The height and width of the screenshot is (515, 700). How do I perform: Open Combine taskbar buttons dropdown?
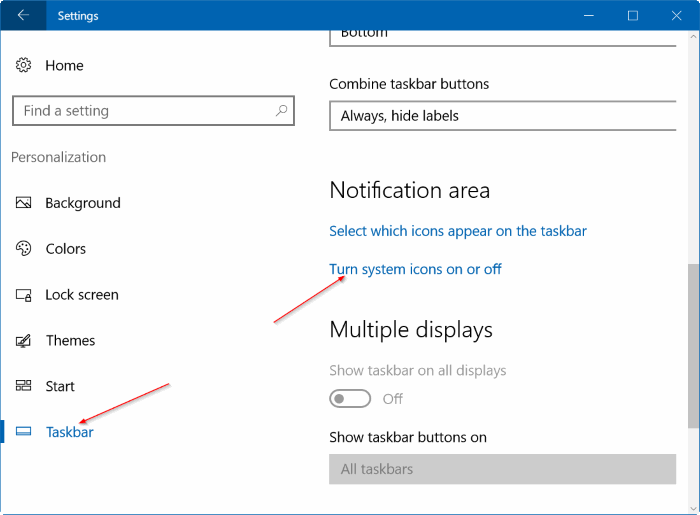tap(503, 116)
